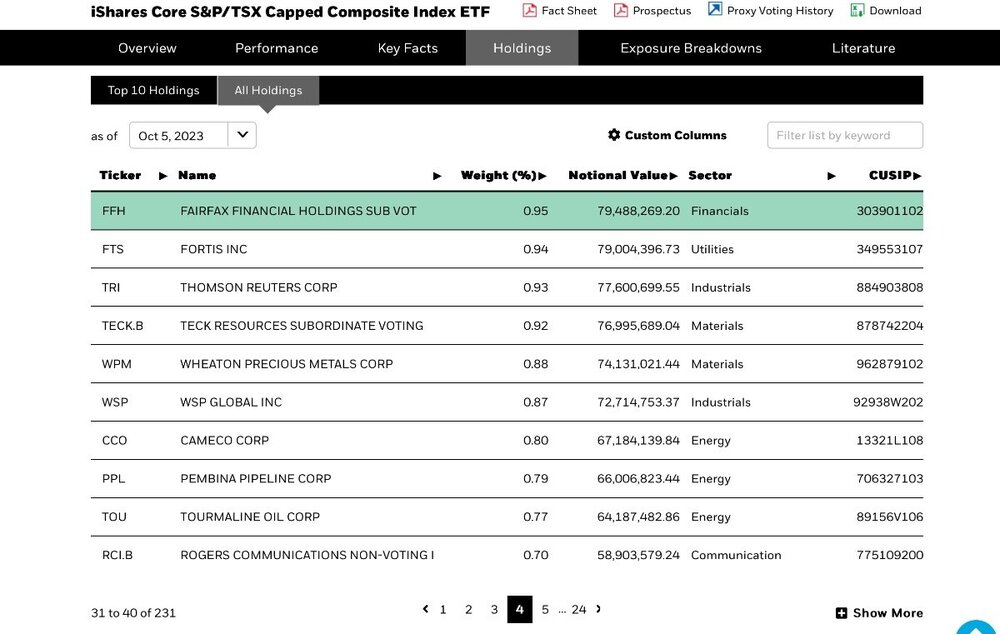Jump to page 24 of holdings

point(578,610)
